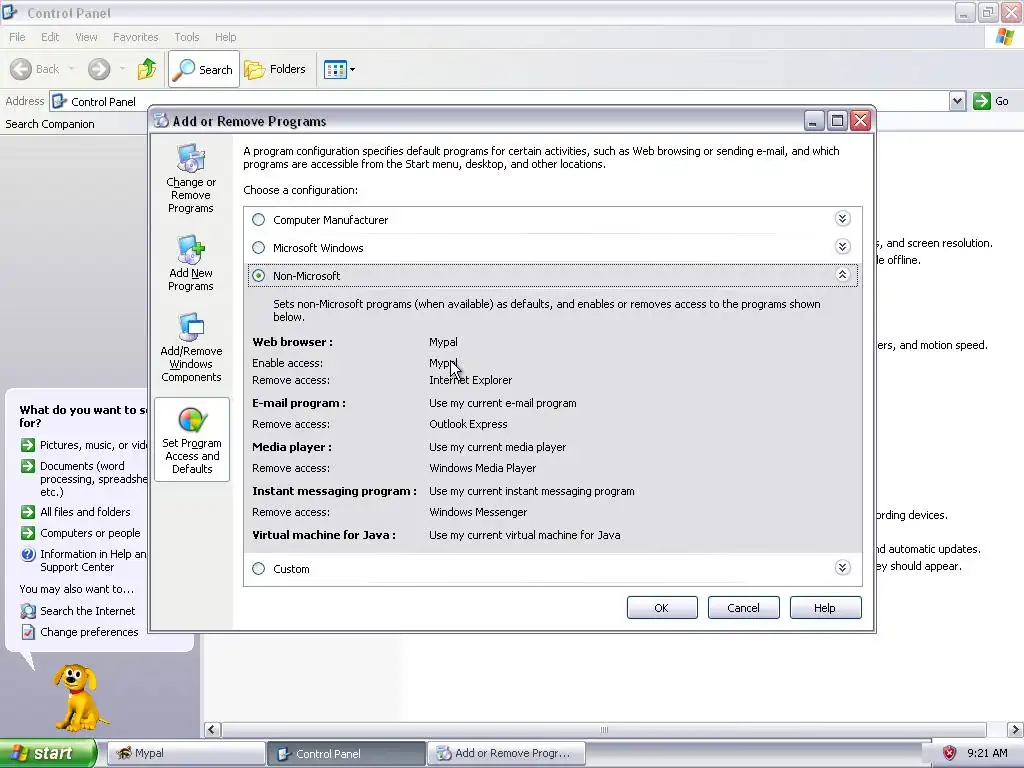1024x768 pixels.
Task: Switch to Add or Remove Programs taskbar button
Action: click(506, 753)
